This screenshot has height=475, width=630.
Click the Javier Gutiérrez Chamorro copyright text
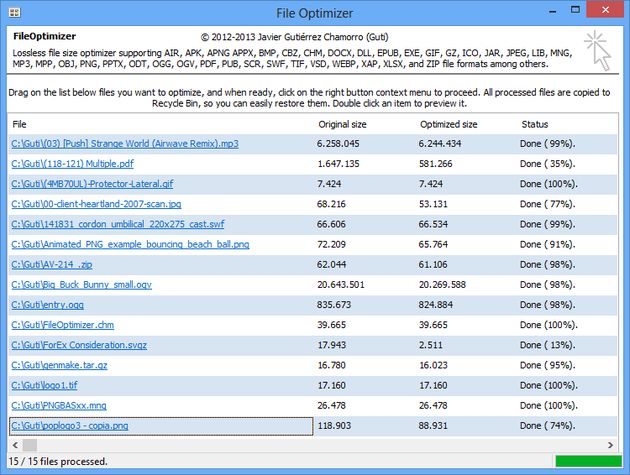click(x=295, y=37)
